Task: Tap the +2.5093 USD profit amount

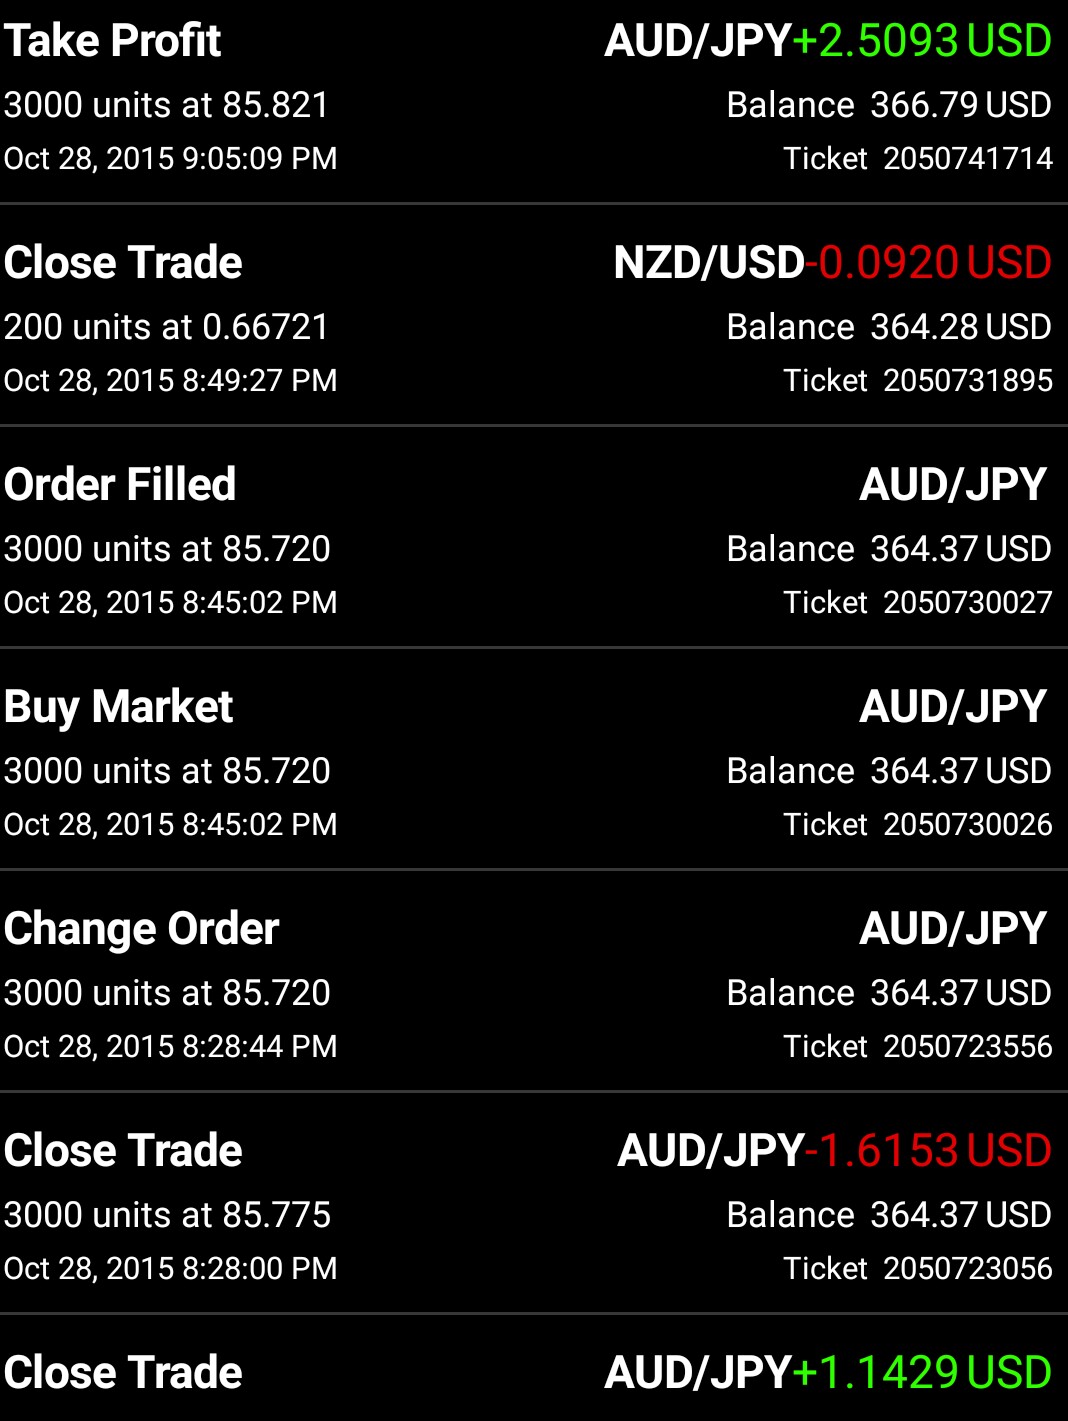Action: pyautogui.click(x=921, y=41)
